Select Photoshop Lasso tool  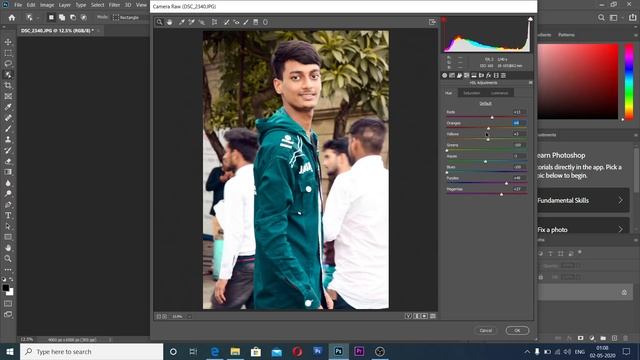click(x=8, y=64)
